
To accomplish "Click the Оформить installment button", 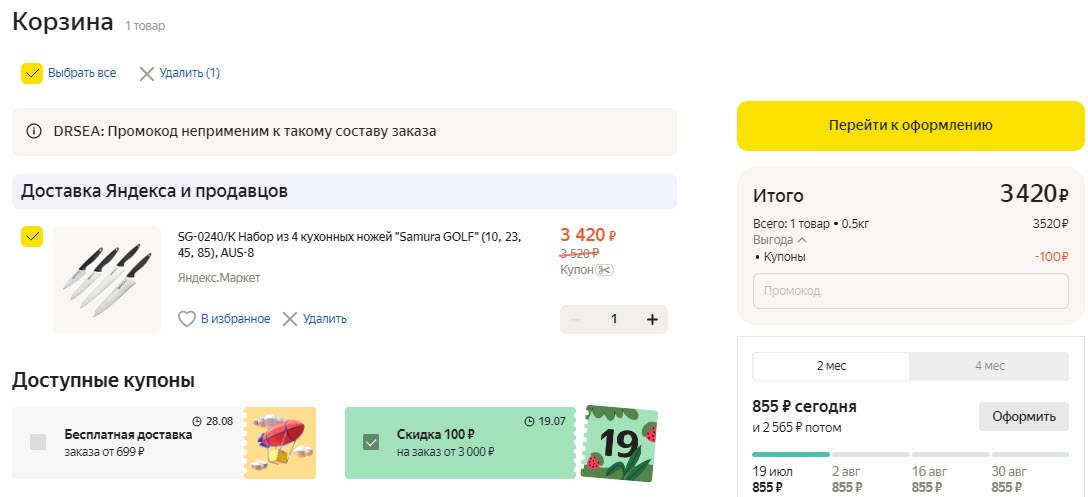I will tap(1023, 416).
